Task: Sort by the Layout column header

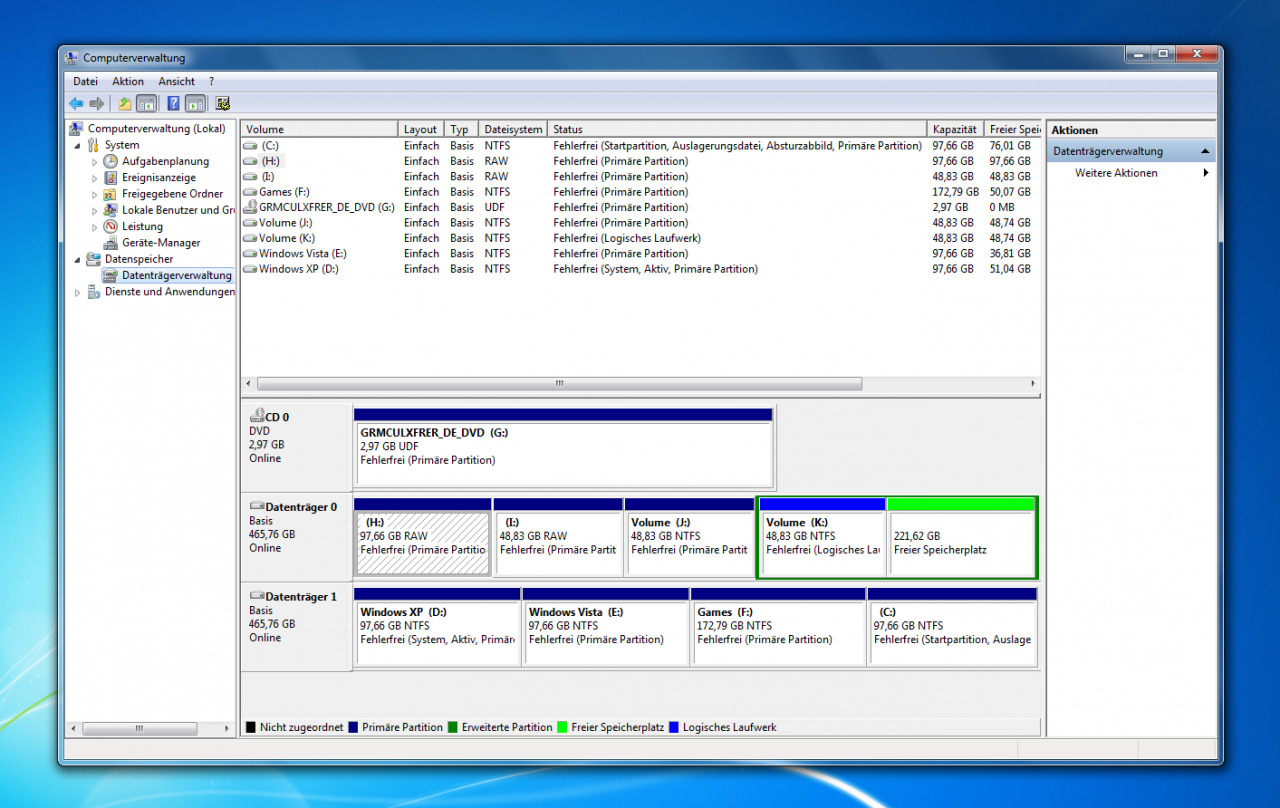Action: [x=421, y=129]
